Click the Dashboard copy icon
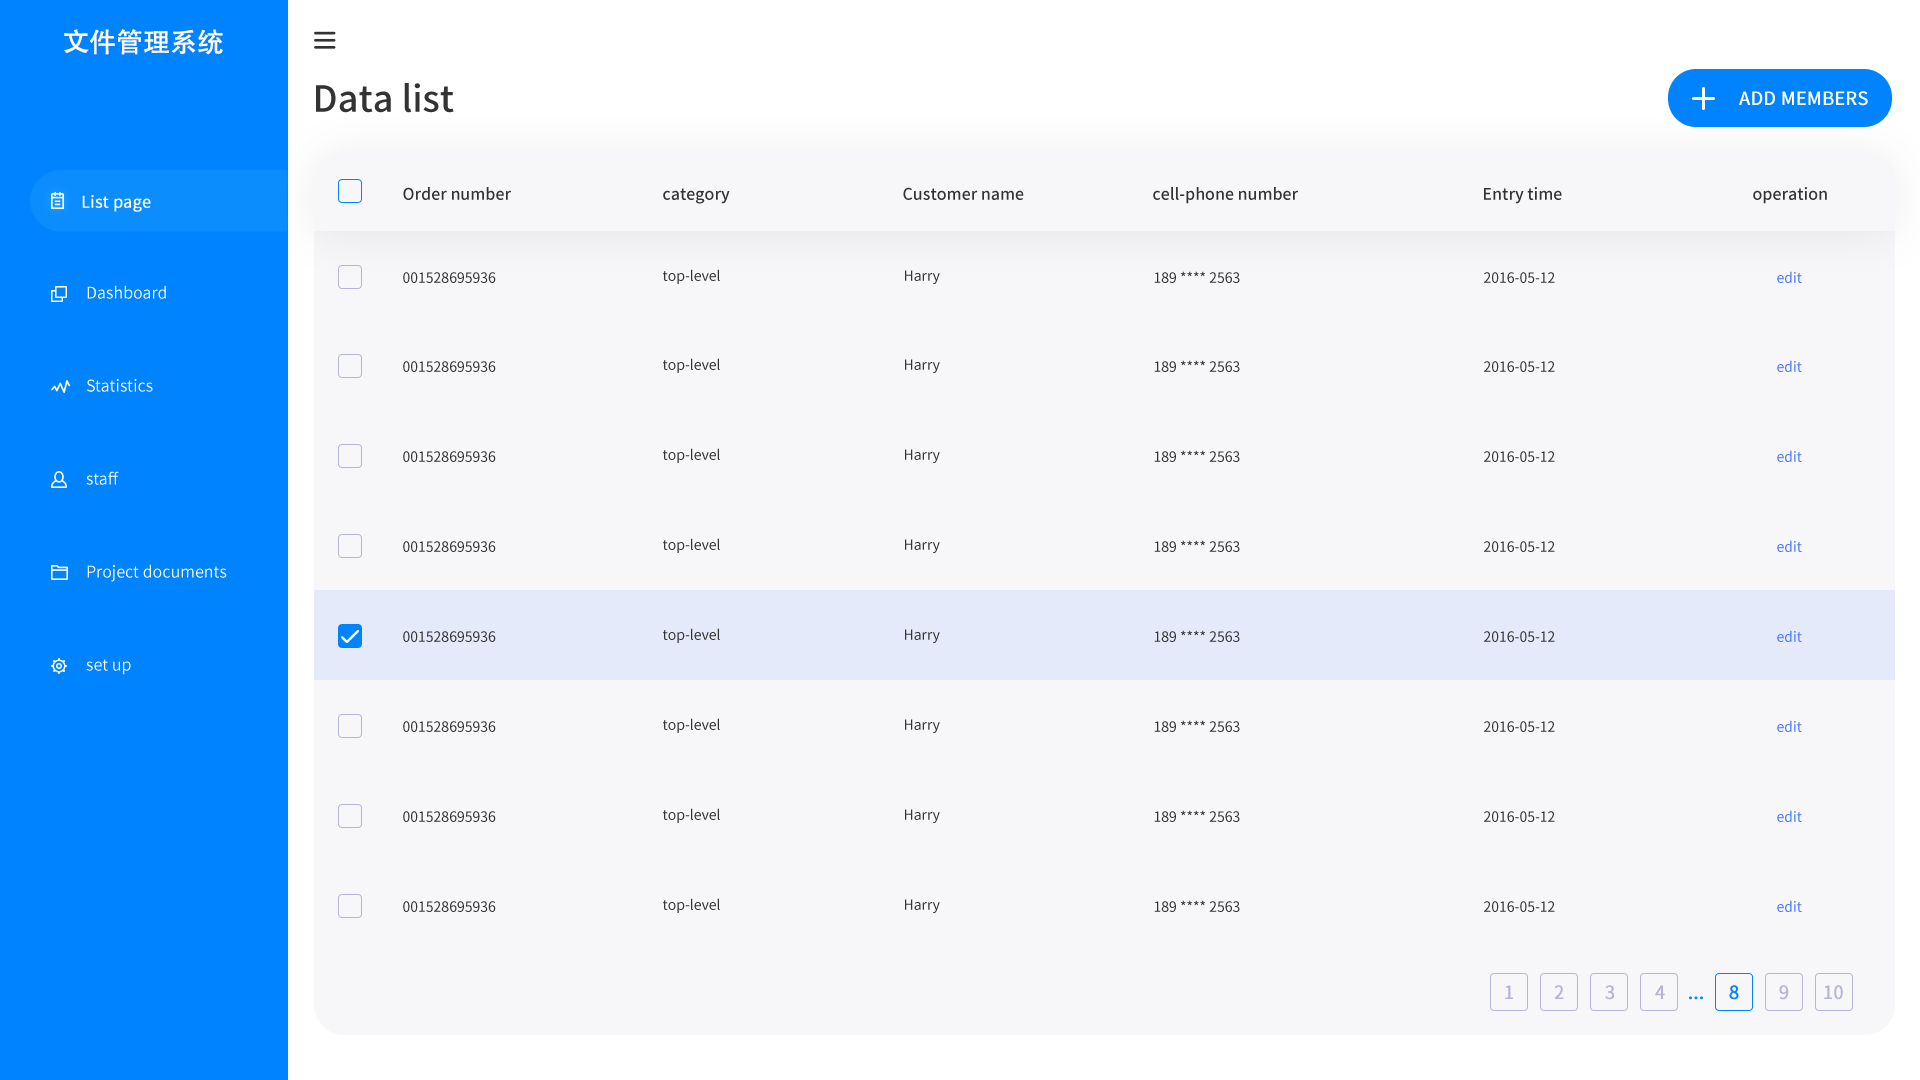 [59, 293]
